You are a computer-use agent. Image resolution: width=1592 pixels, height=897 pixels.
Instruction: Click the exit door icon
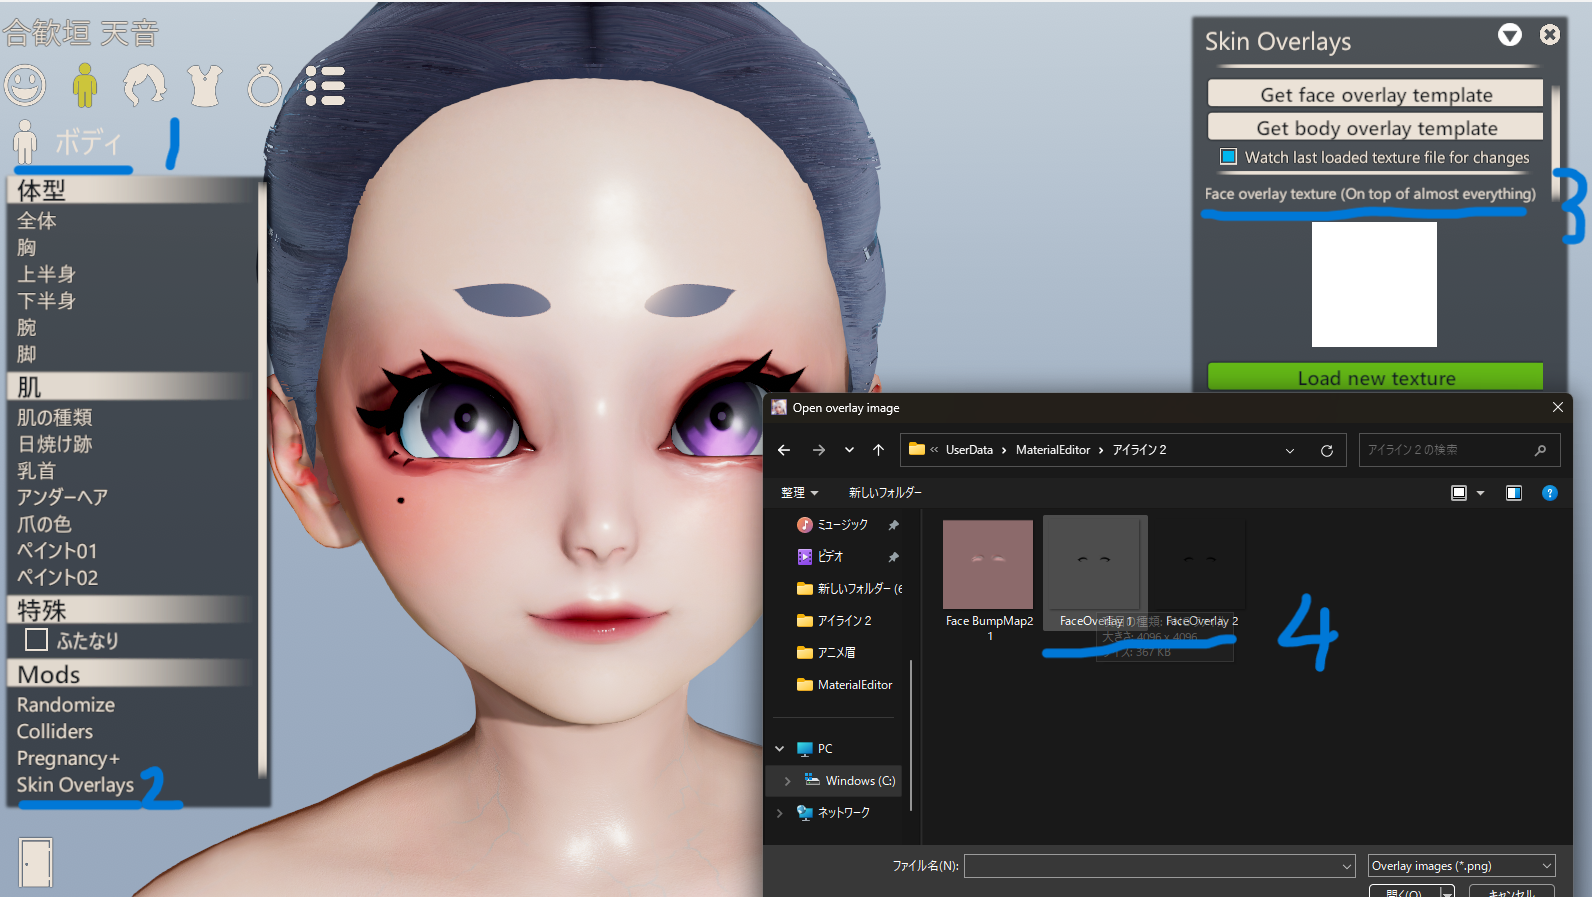[x=36, y=861]
